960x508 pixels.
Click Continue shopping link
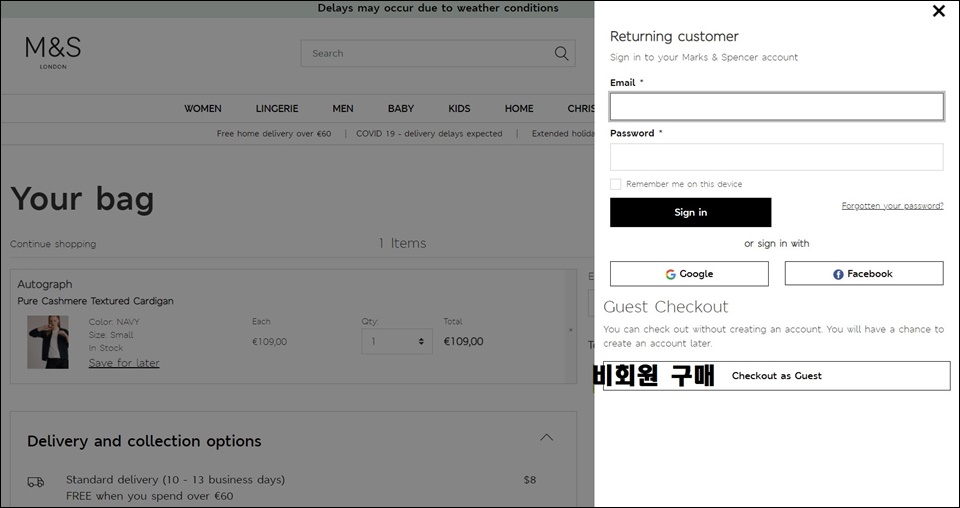pyautogui.click(x=53, y=244)
